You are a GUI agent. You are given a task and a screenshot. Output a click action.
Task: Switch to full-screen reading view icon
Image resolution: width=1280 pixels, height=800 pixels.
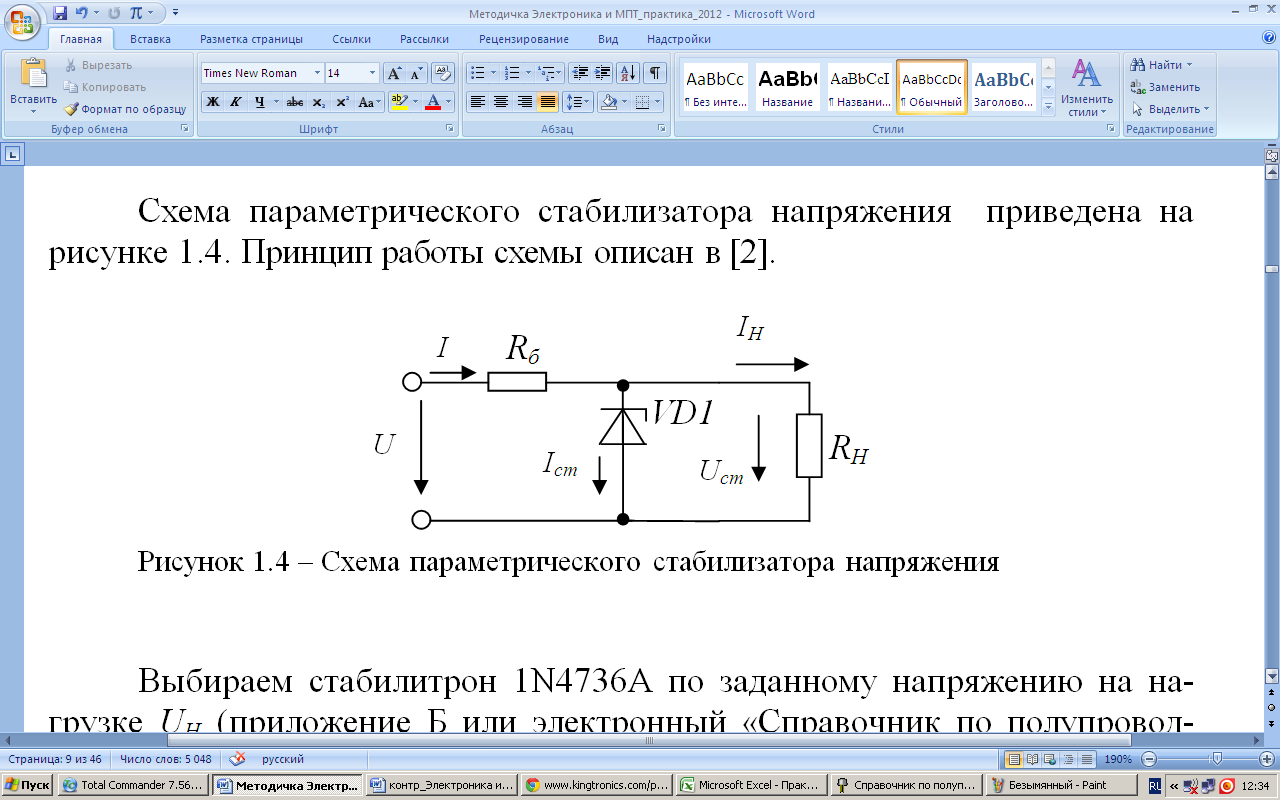point(1031,759)
